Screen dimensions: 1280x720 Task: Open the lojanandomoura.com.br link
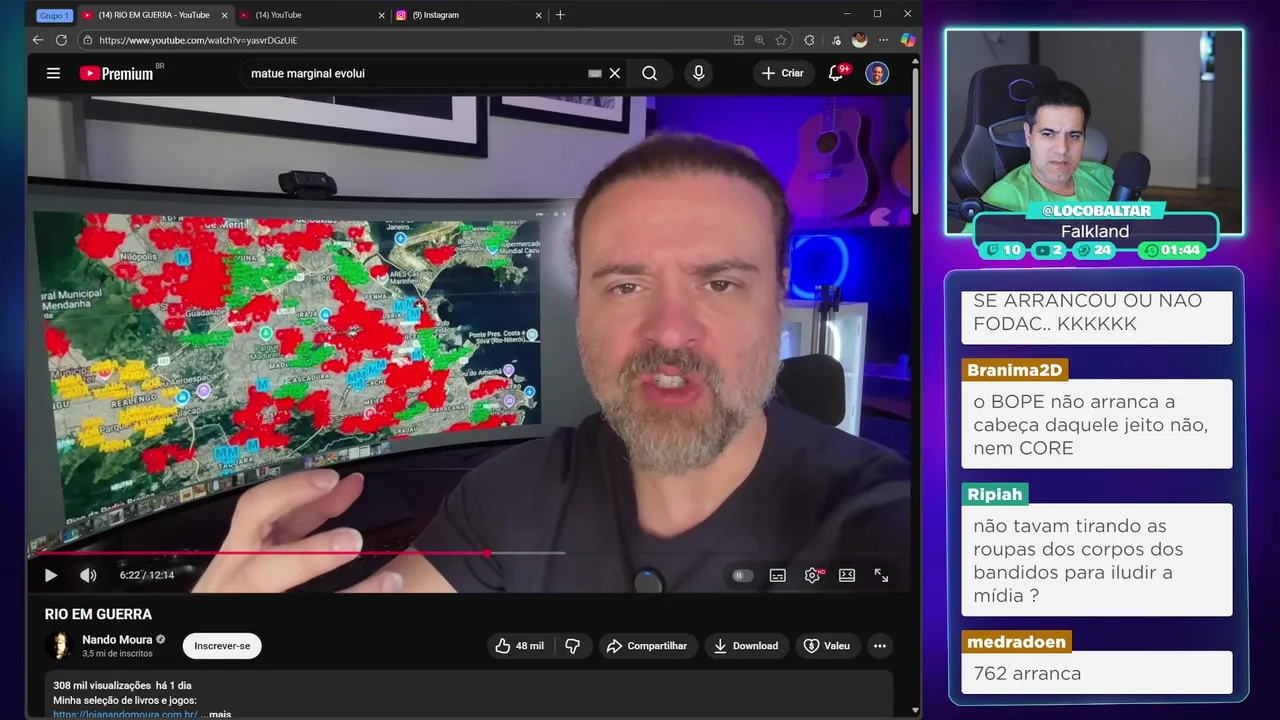coord(125,714)
